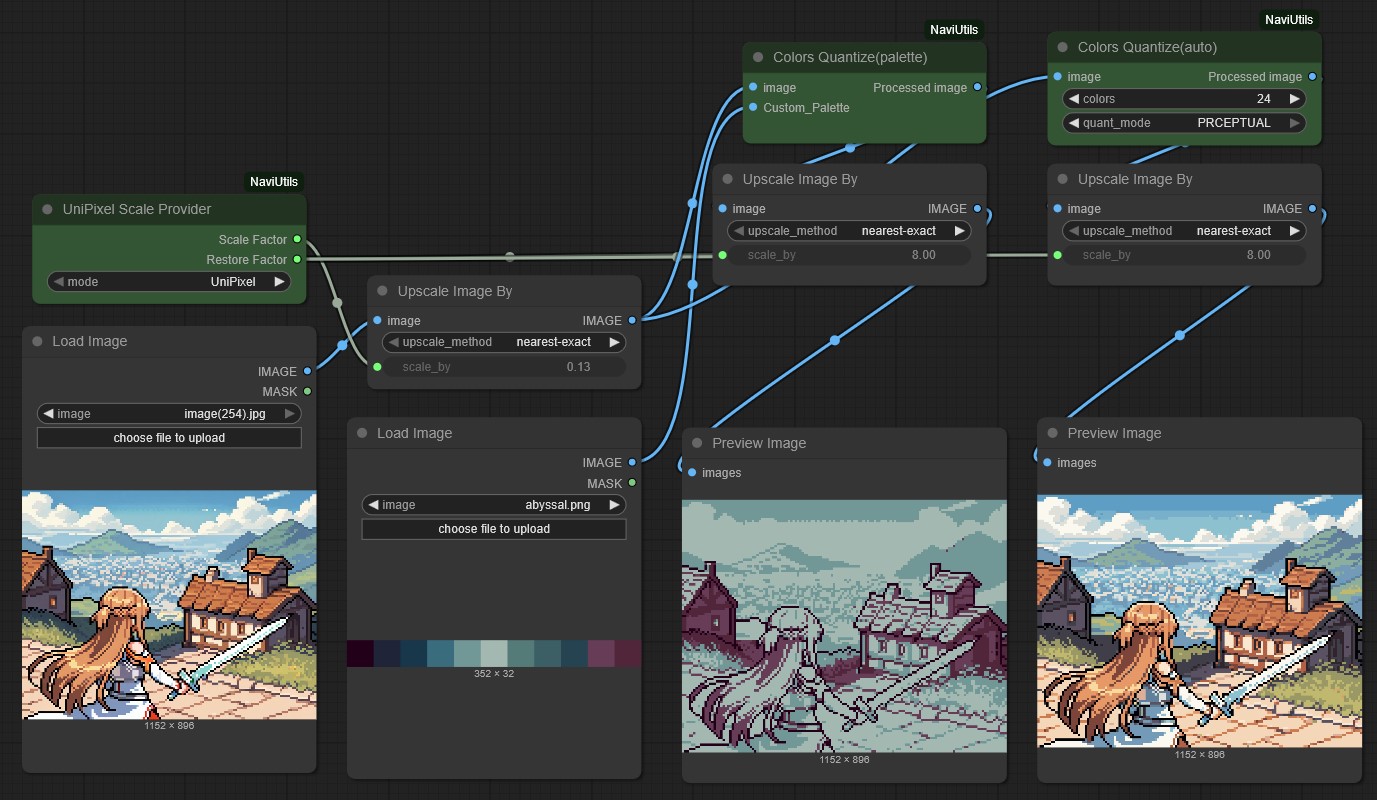The height and width of the screenshot is (800, 1377).
Task: Click the Colors Quantize(palette) node's title dot
Action: (758, 57)
